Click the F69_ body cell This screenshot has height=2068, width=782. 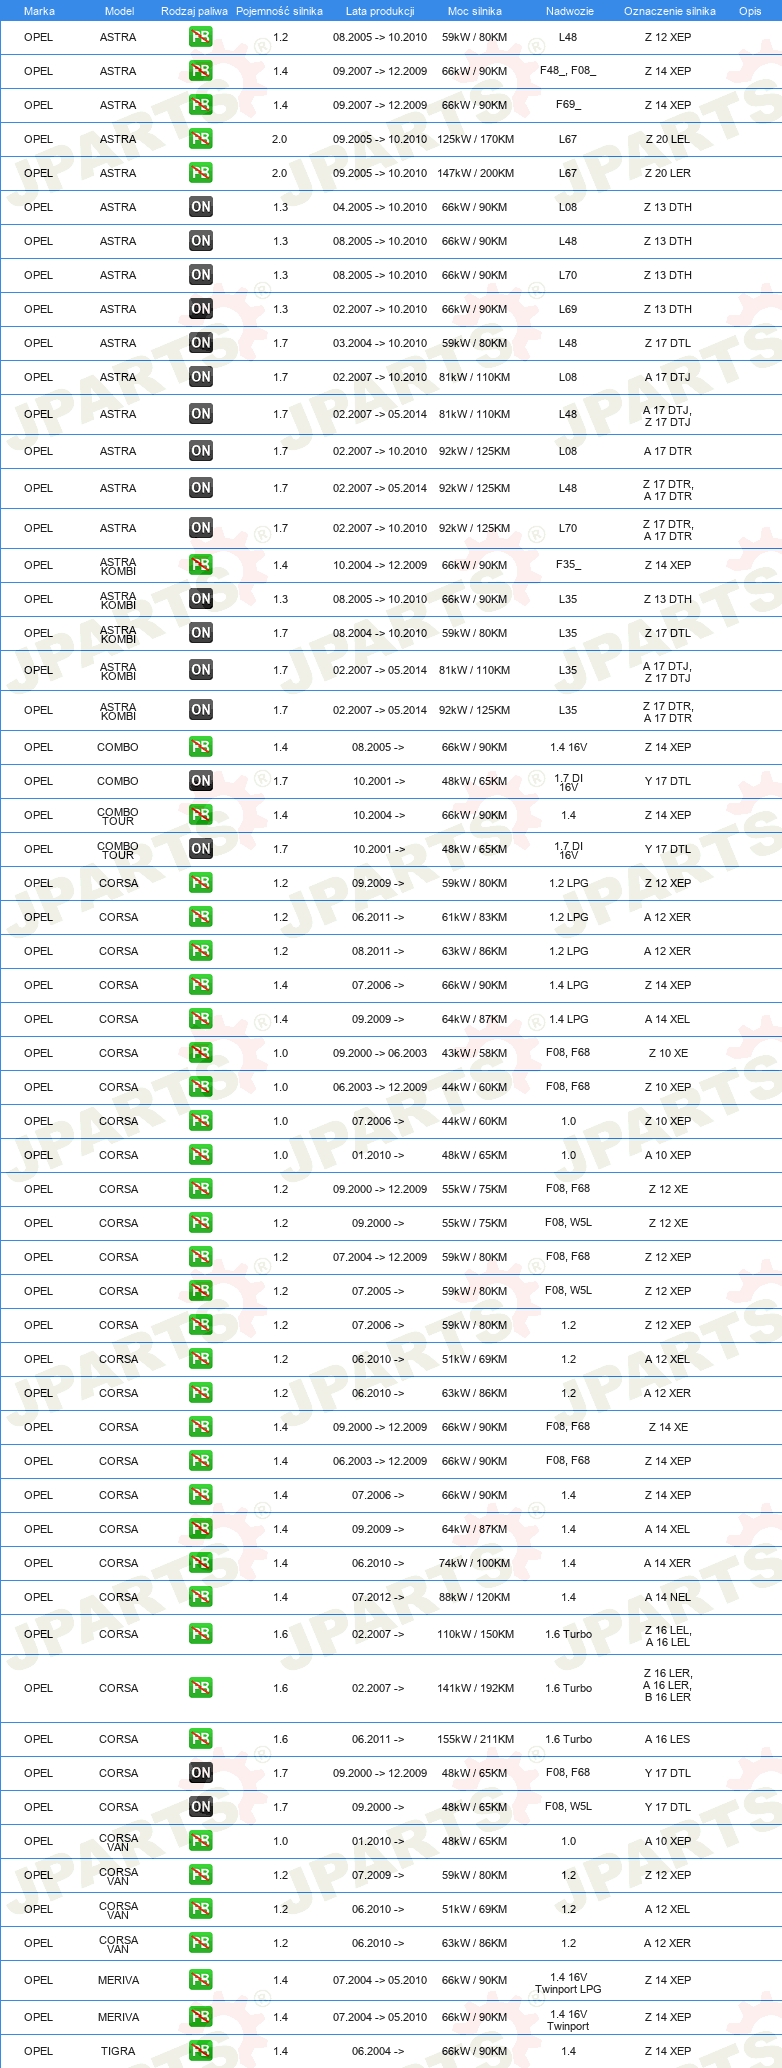tap(568, 105)
